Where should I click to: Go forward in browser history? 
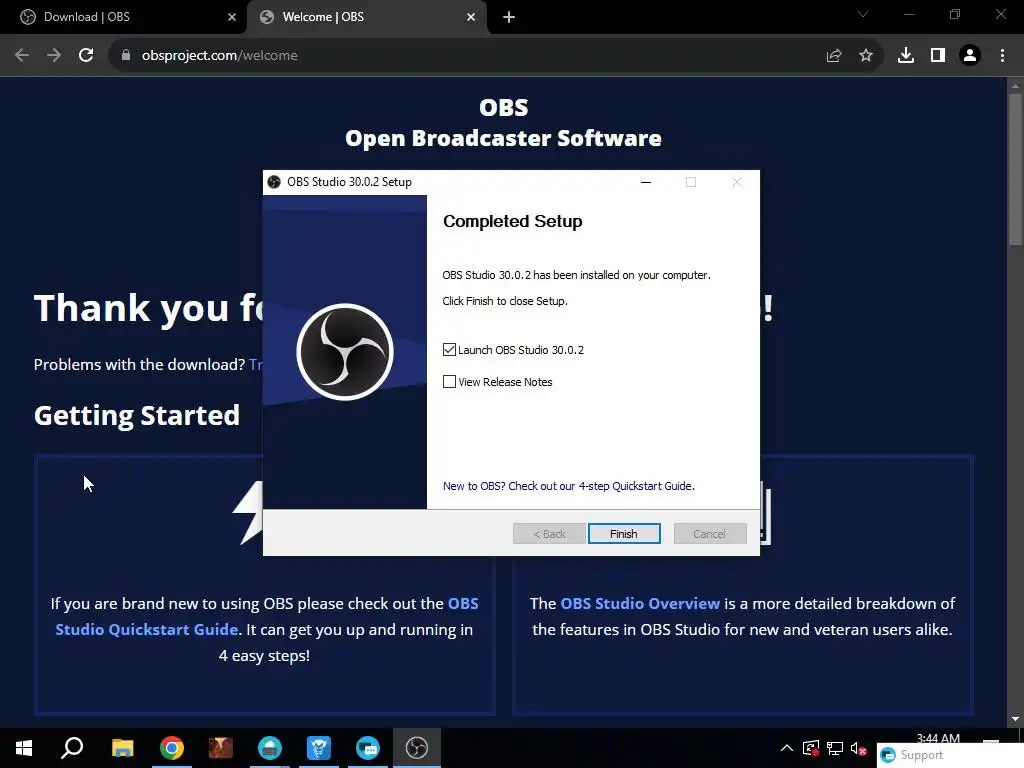point(54,56)
